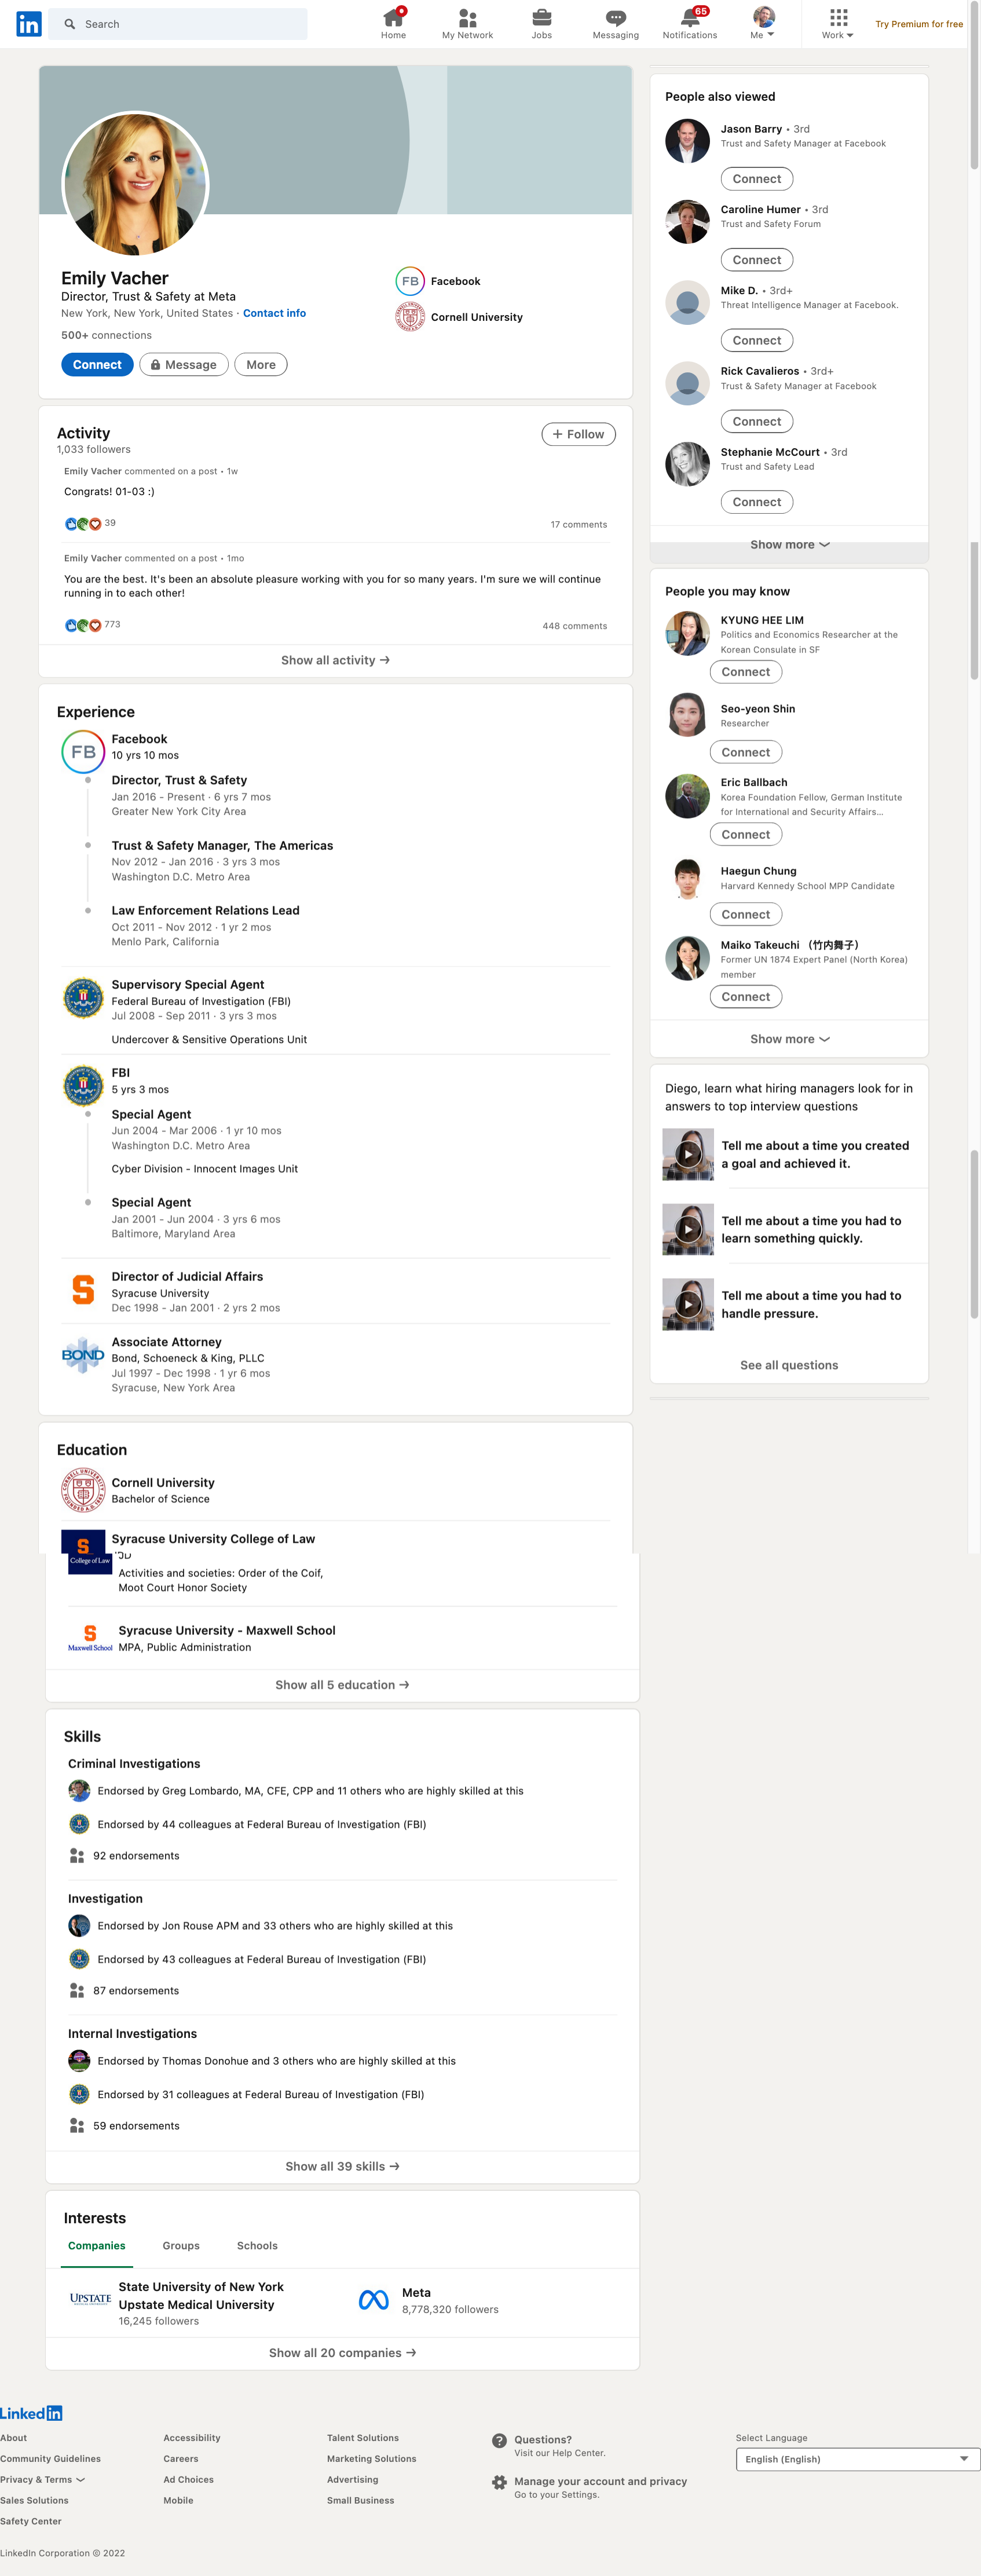The width and height of the screenshot is (981, 2576).
Task: Open Jason Barry's profile photo
Action: coord(688,141)
